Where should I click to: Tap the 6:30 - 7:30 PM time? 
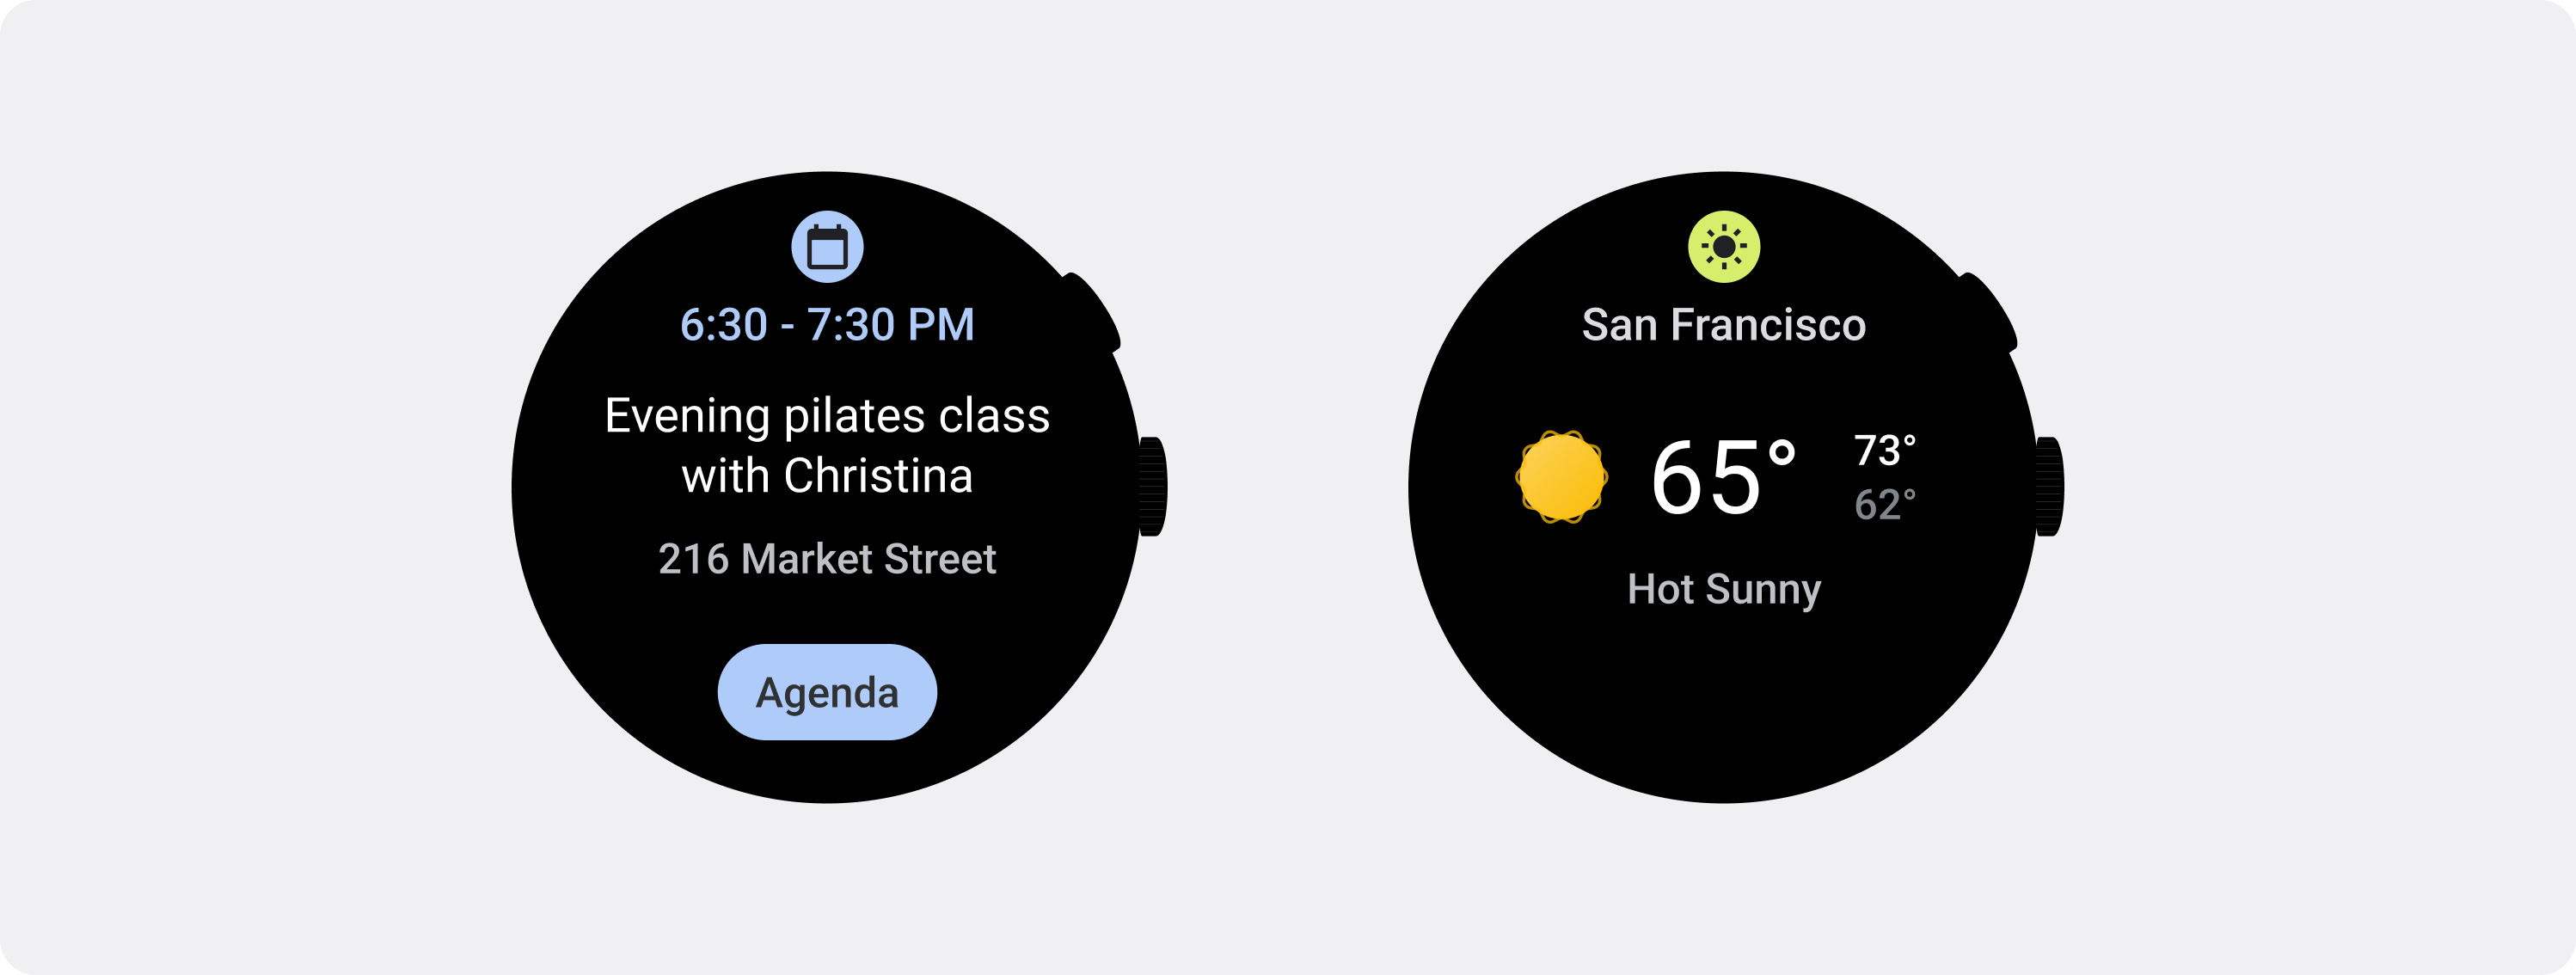tap(827, 325)
